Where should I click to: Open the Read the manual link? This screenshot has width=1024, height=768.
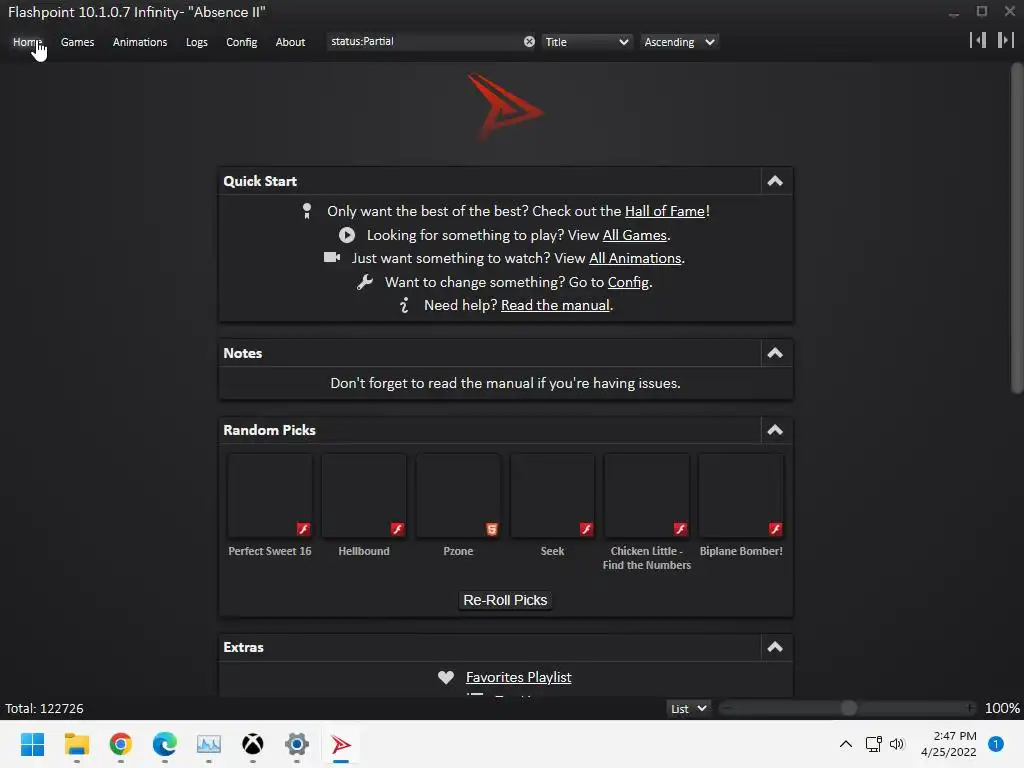[x=554, y=305]
